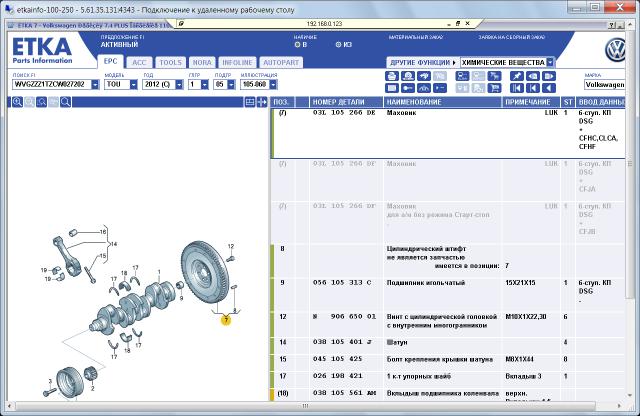Open the ПОИСК FI VIN dropdown
640x416 pixels.
click(x=95, y=85)
